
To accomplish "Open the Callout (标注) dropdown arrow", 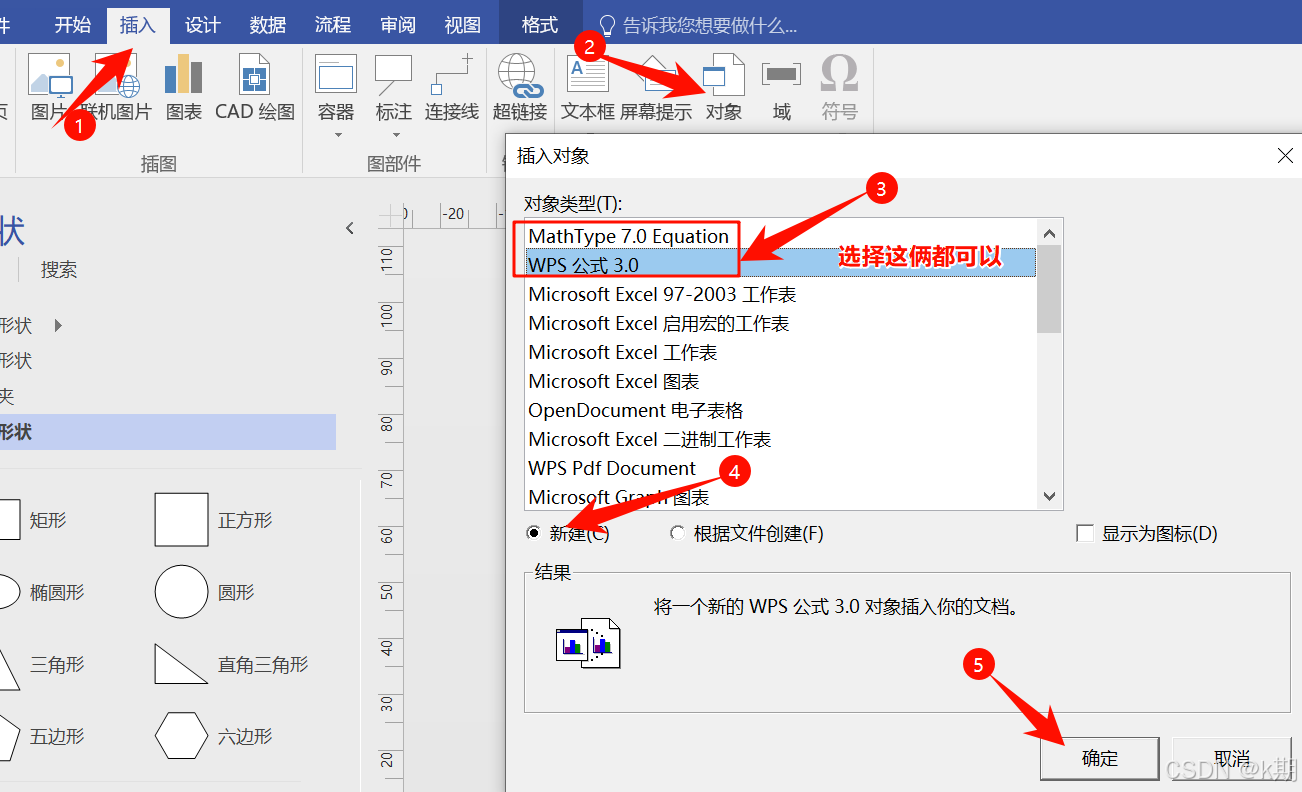I will (x=396, y=135).
